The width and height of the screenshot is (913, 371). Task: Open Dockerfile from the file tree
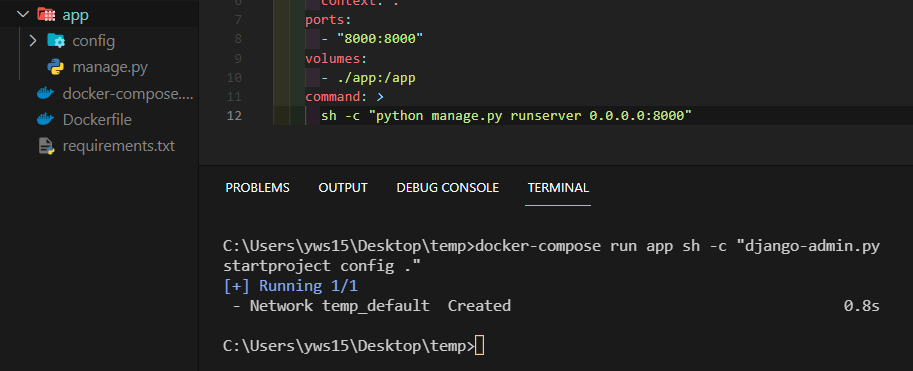[97, 119]
